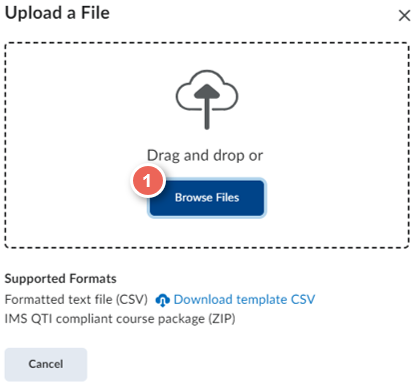Click the (ZIP) format text
Viewport: 420px width, 385px height.
(222, 319)
